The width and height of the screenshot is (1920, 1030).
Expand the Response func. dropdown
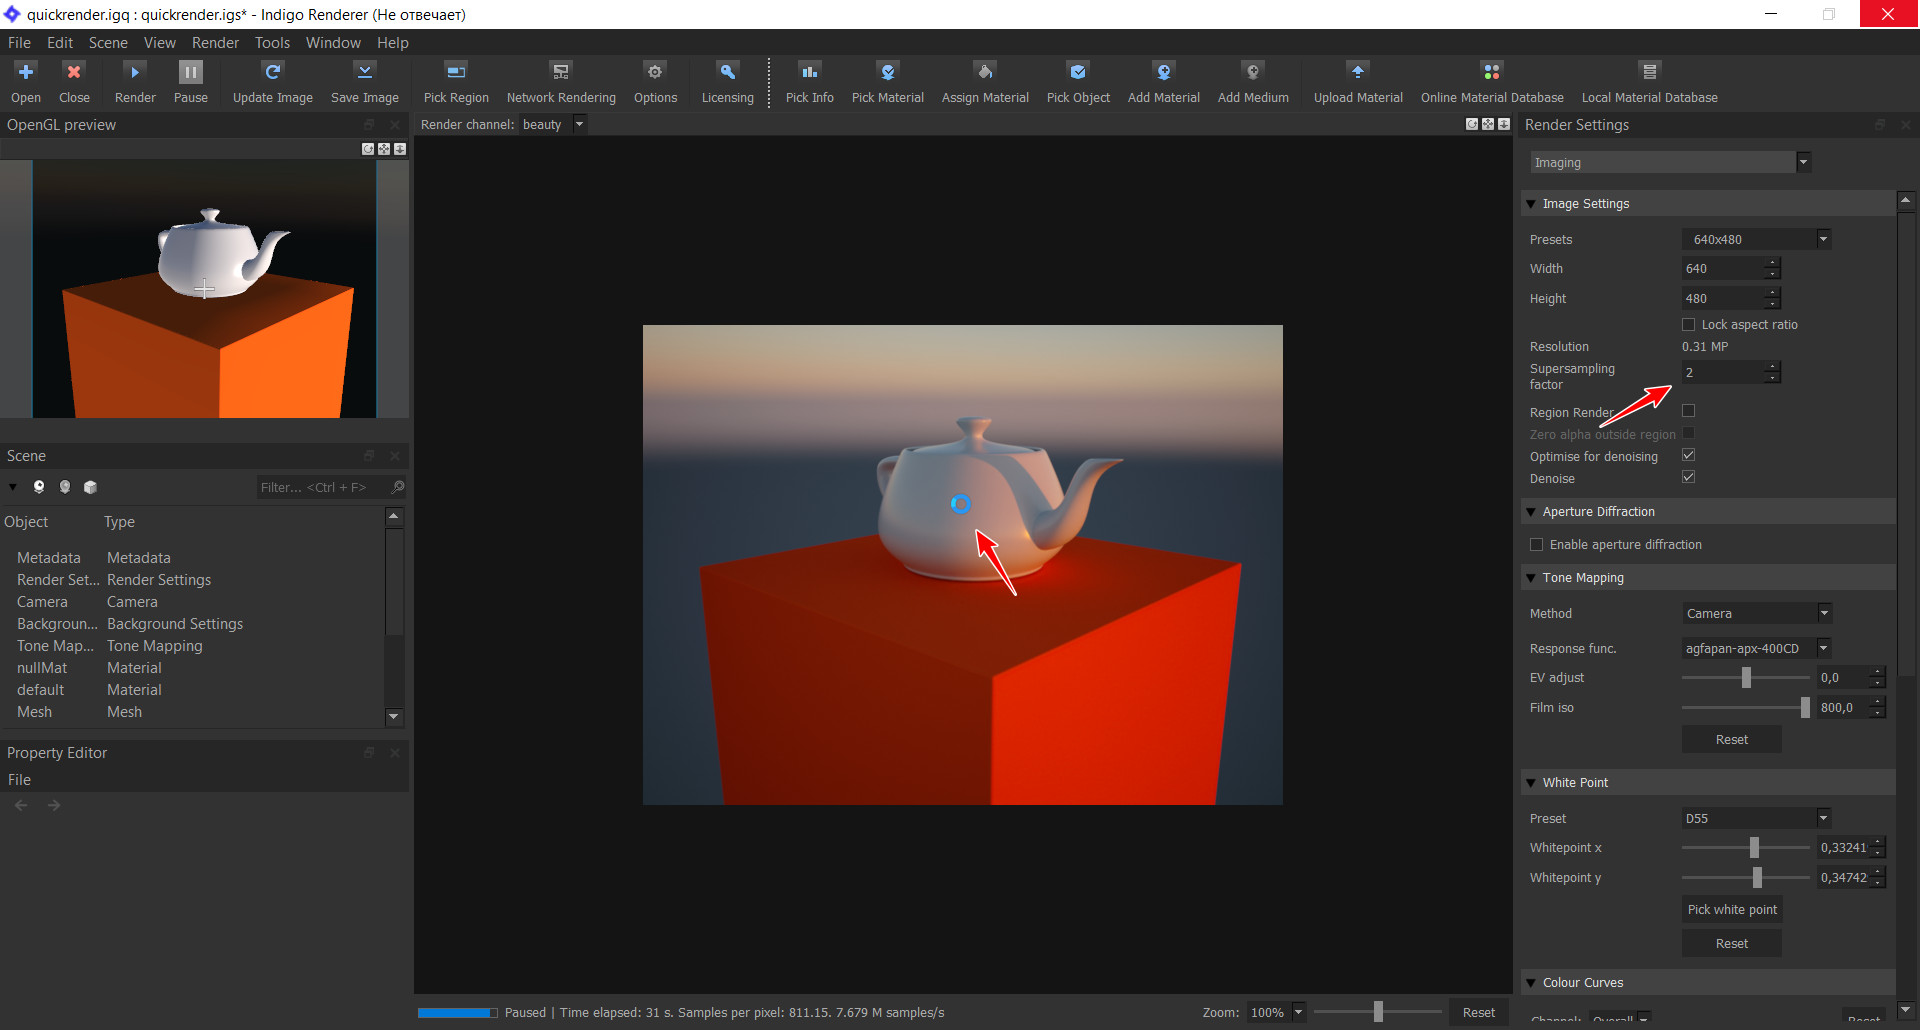click(x=1756, y=648)
